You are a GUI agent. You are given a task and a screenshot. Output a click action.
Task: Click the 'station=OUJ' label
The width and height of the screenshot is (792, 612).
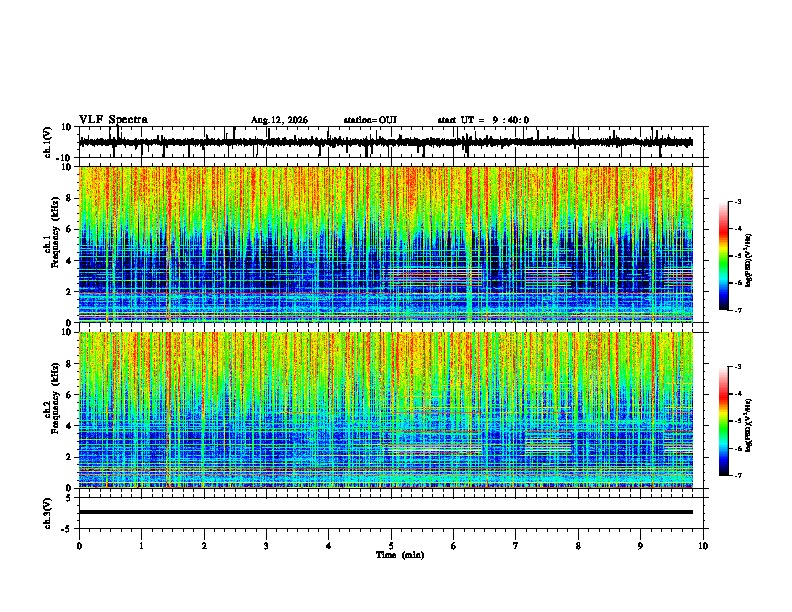tap(370, 120)
